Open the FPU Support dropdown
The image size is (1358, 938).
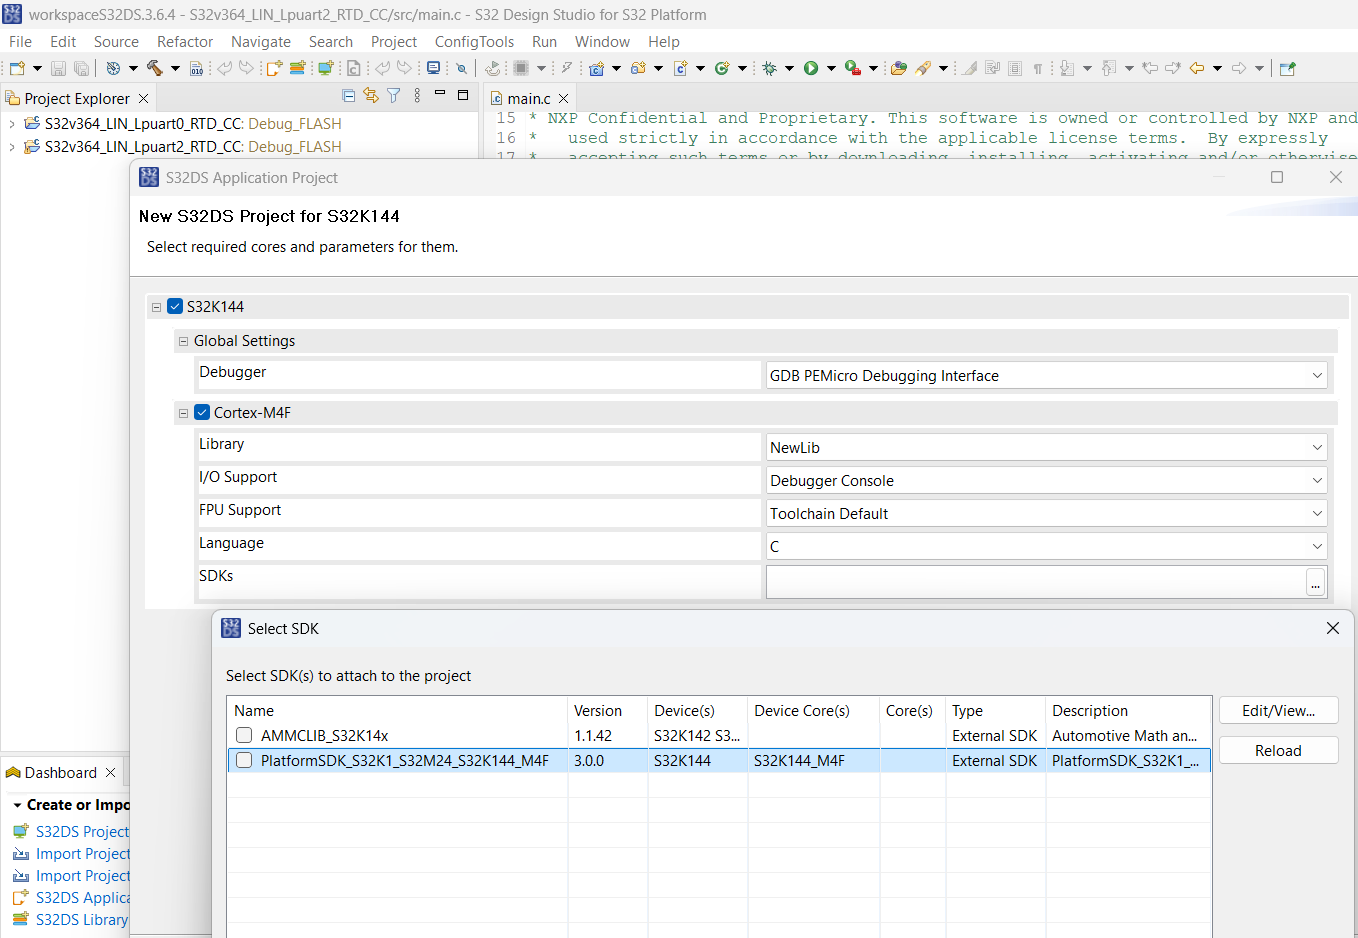point(1047,514)
